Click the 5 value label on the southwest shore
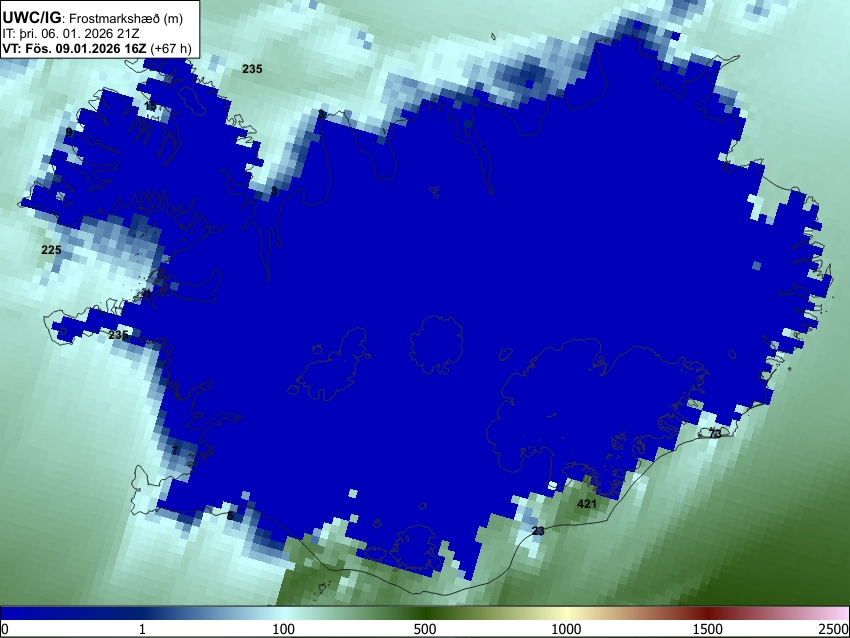 (x=230, y=515)
